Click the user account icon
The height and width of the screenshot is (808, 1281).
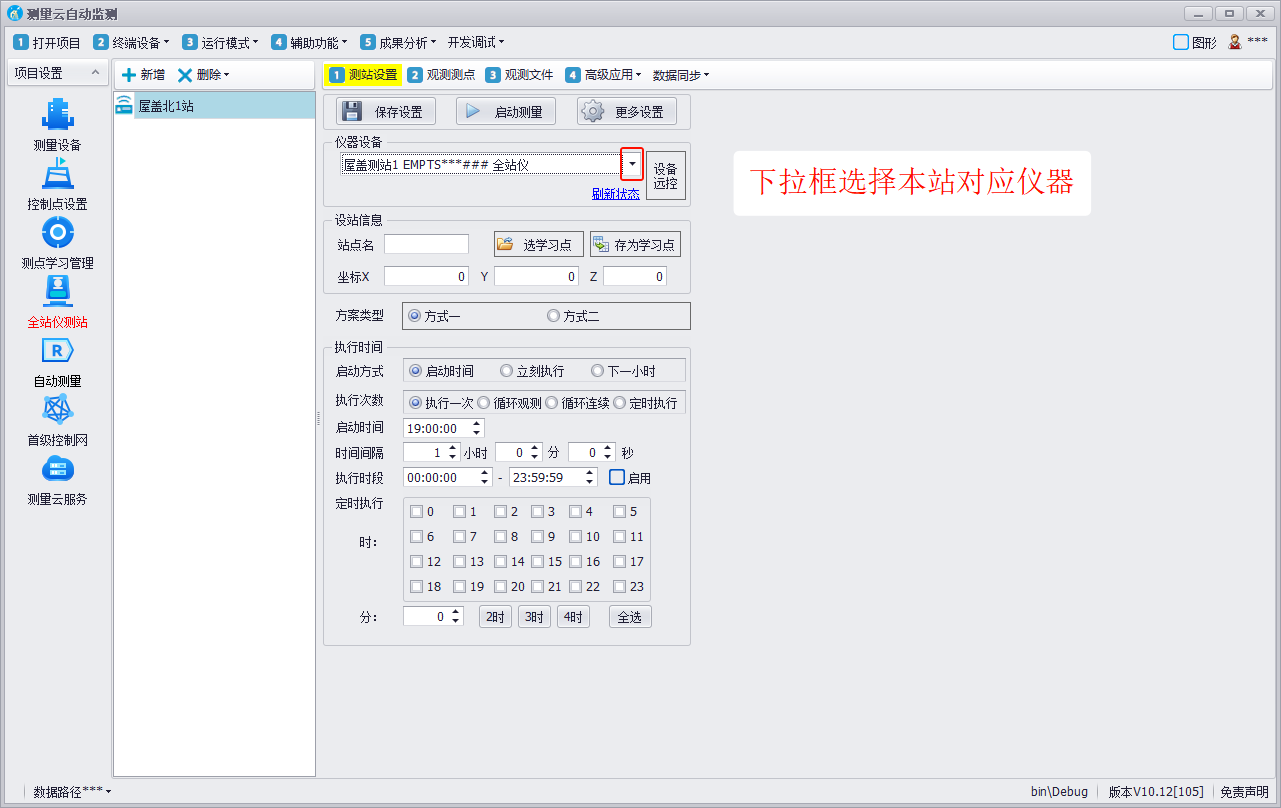pyautogui.click(x=1235, y=42)
